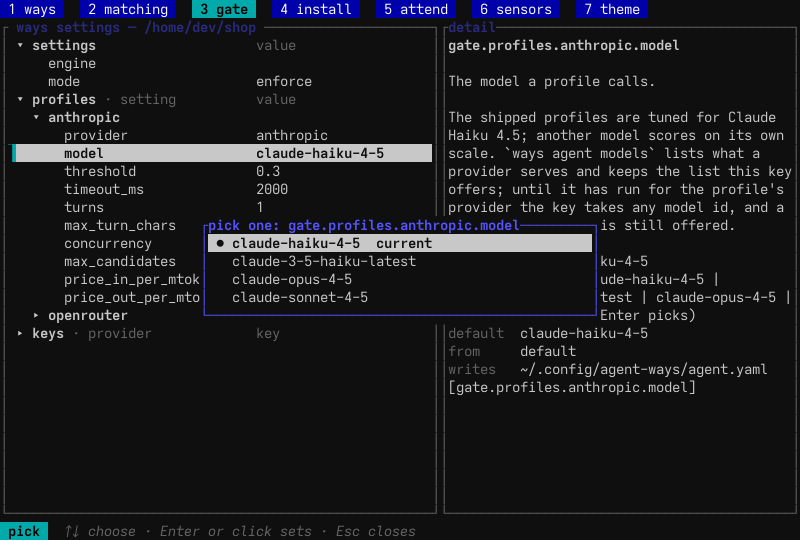Click the turns value 1

260,207
